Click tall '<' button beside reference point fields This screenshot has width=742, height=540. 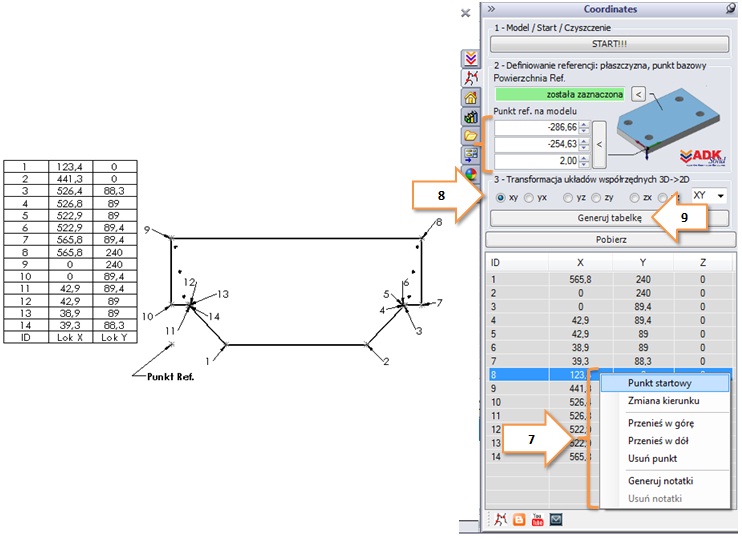pos(599,144)
